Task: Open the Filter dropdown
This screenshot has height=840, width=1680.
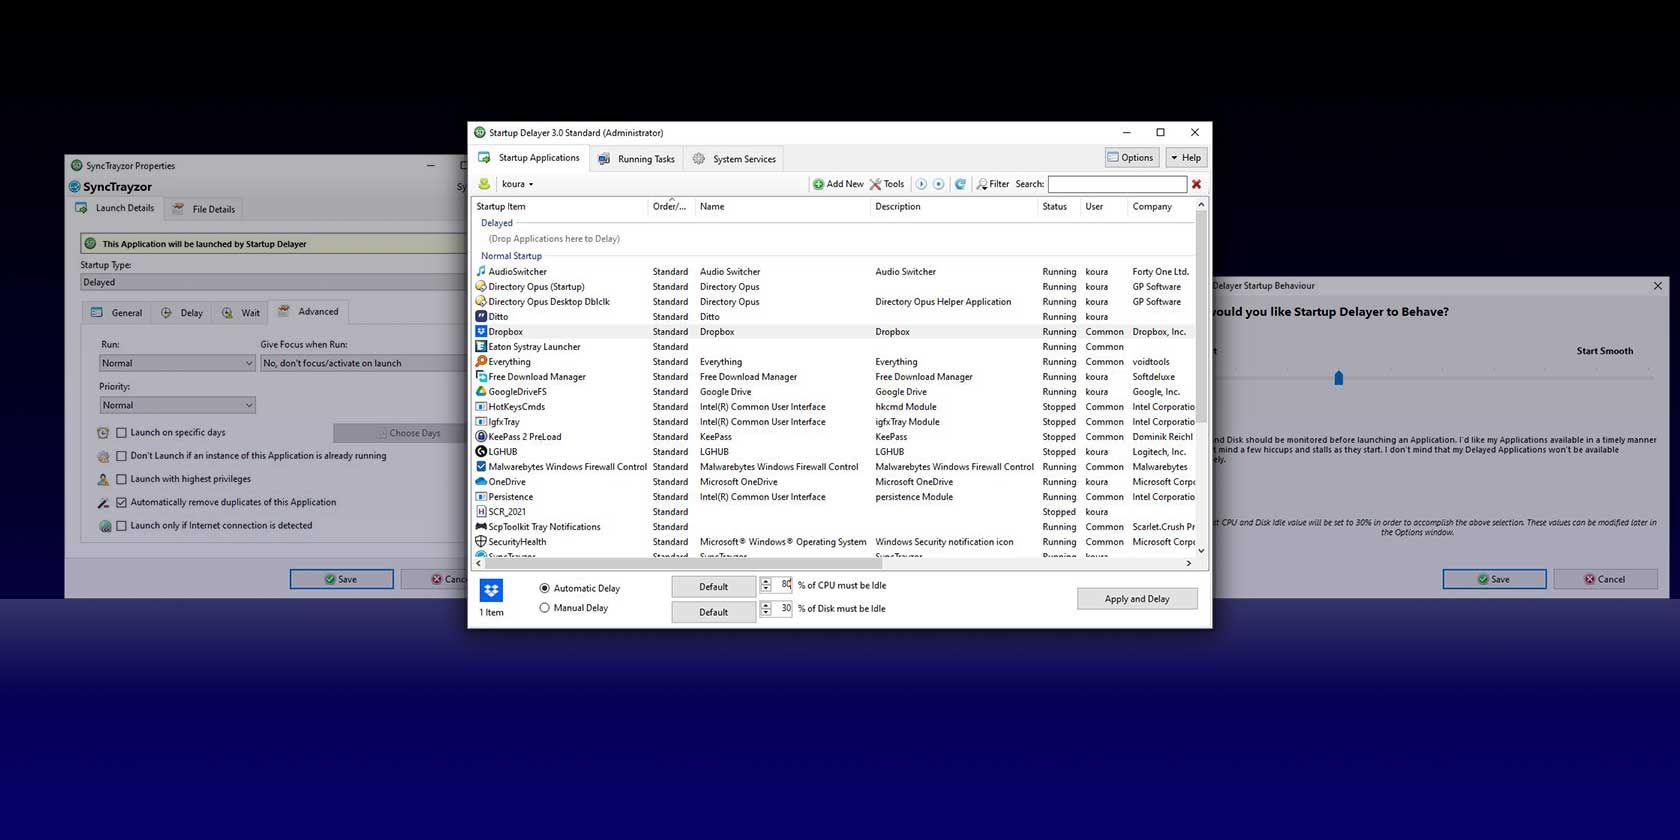Action: (993, 184)
